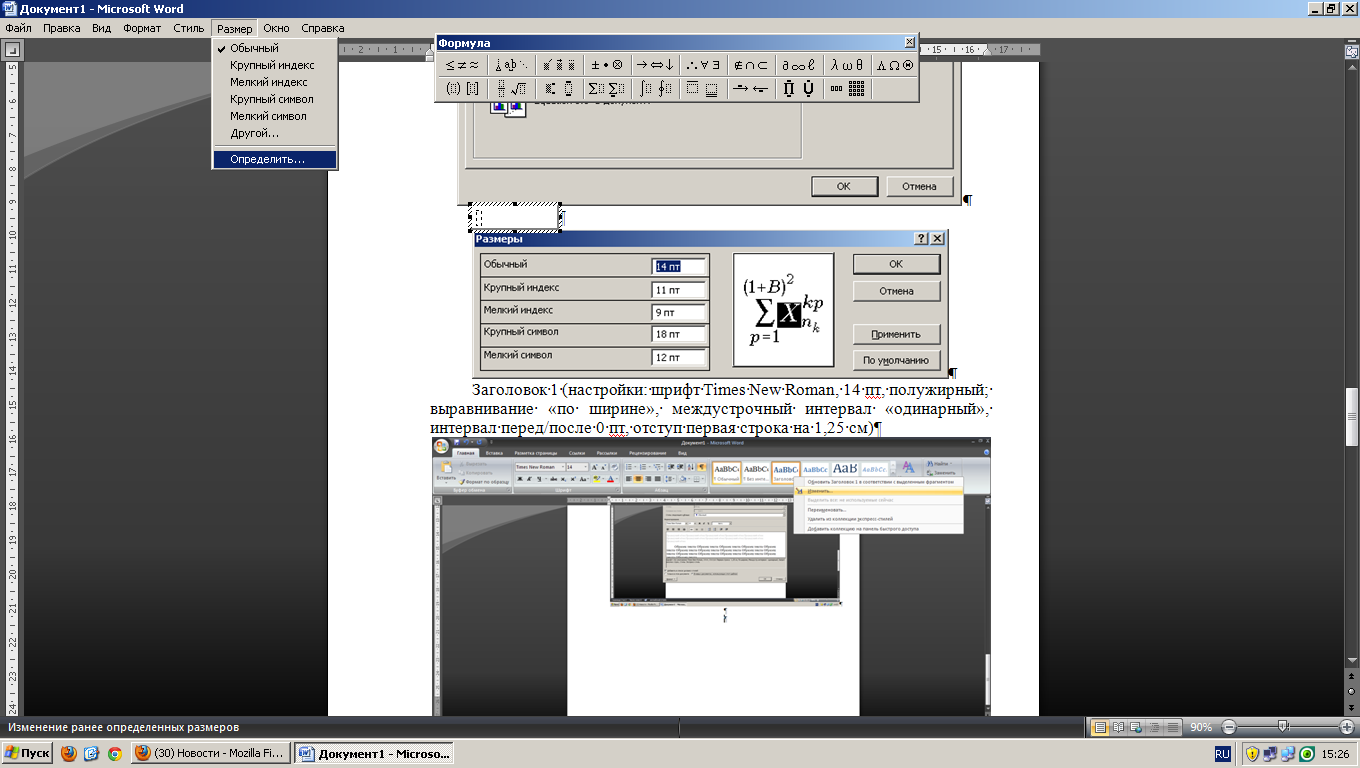Choose Мелкий символ from Размер menu
This screenshot has height=768, width=1360.
(x=274, y=116)
